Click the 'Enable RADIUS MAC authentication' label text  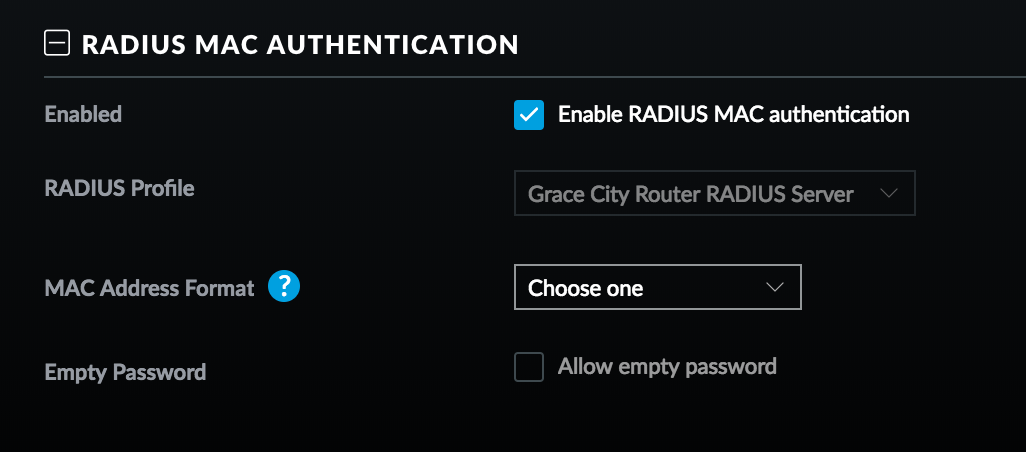point(733,115)
